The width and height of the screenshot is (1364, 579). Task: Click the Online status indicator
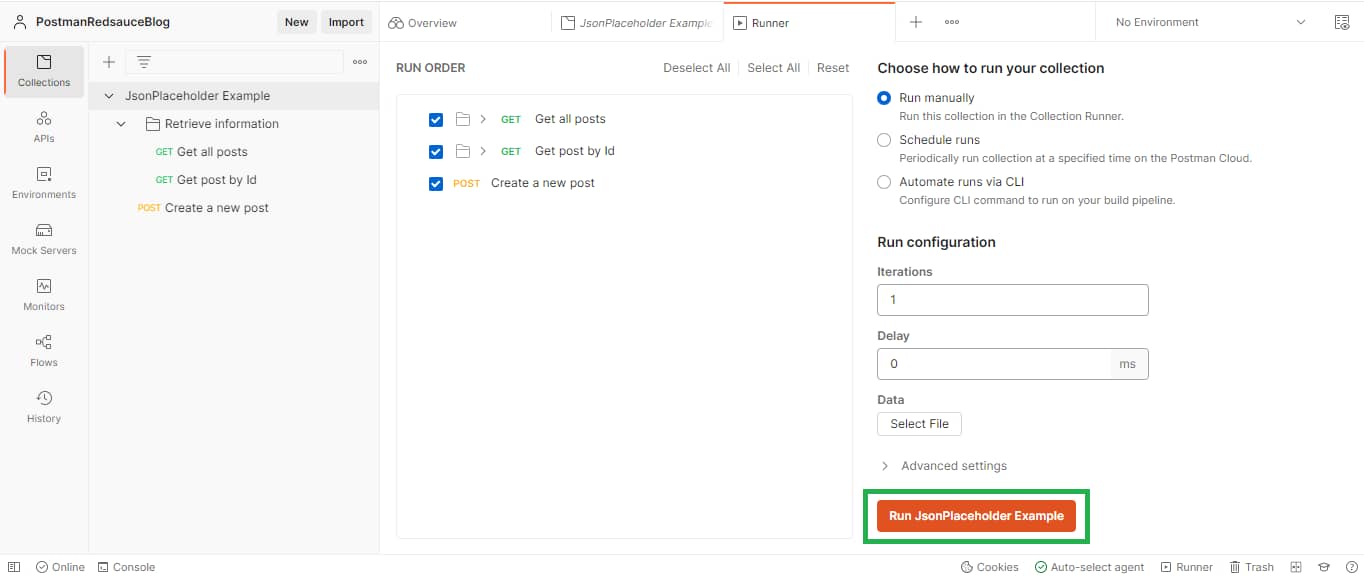point(60,567)
